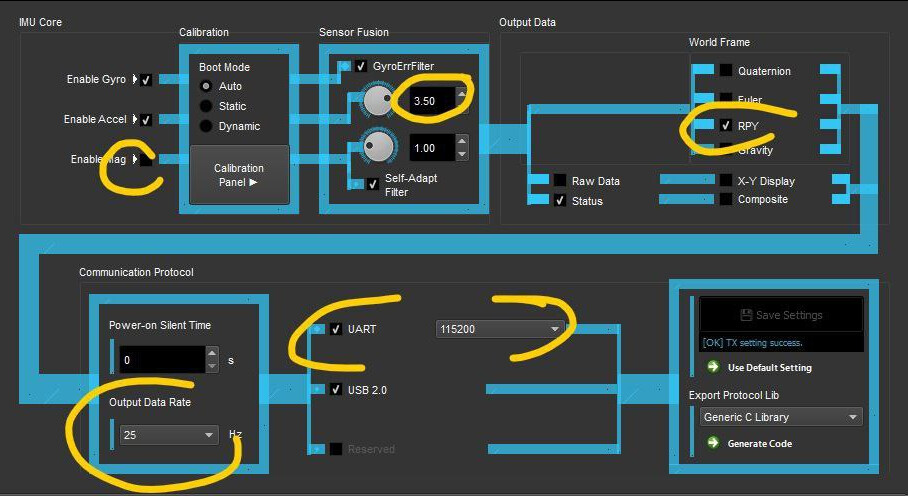Toggle the Enable Gyro checkbox
Image resolution: width=908 pixels, height=496 pixels.
tap(146, 80)
